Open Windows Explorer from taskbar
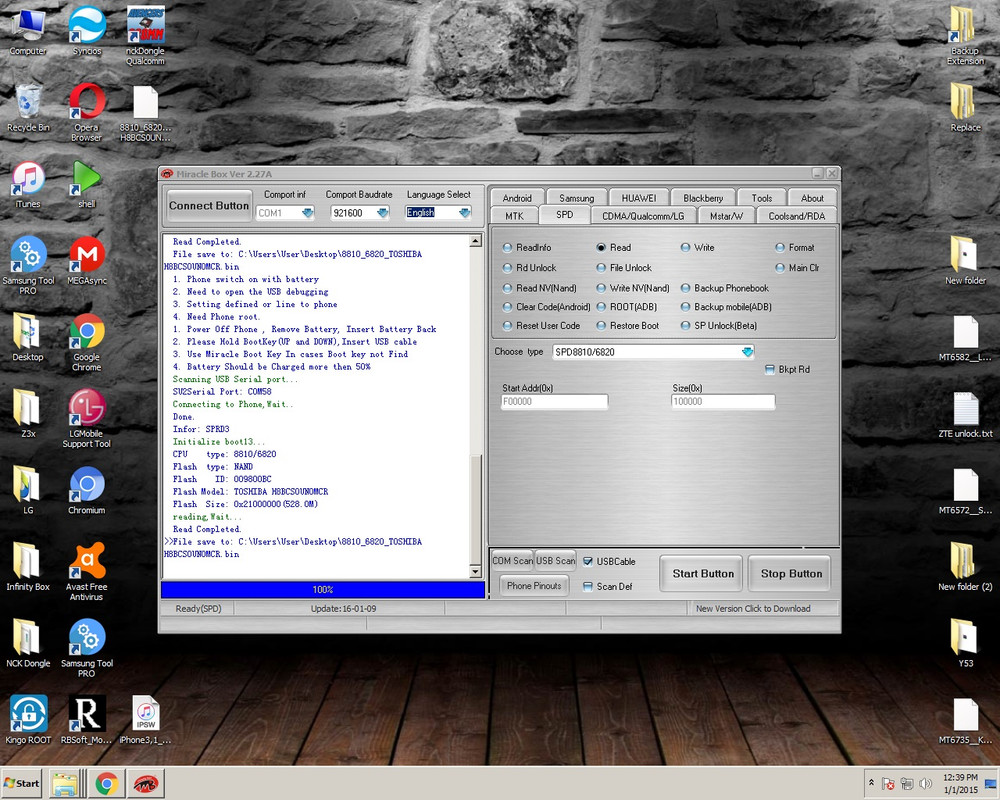The image size is (1000, 800). pyautogui.click(x=65, y=783)
